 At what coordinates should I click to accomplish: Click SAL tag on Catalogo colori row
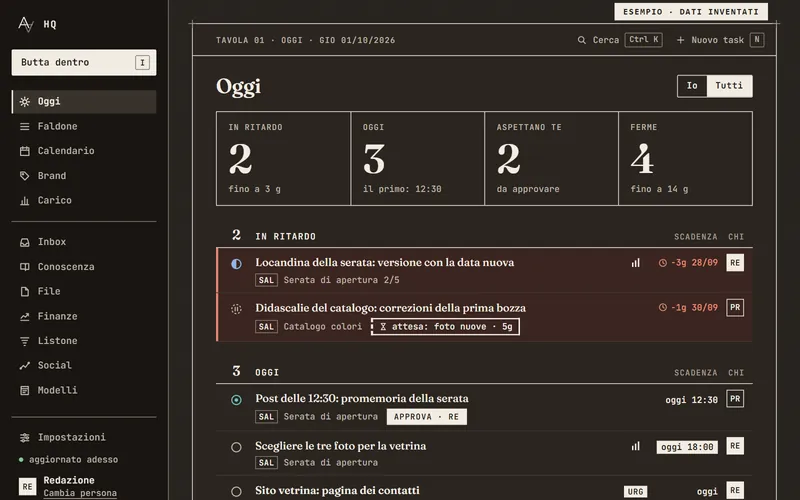click(x=266, y=327)
